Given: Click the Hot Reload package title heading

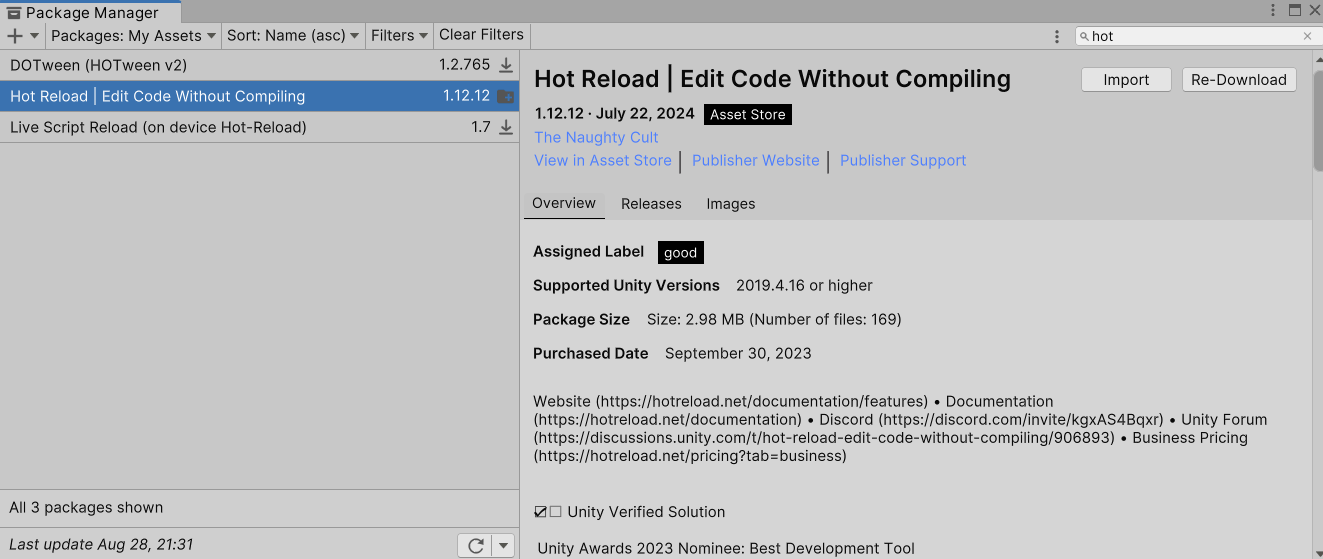Looking at the screenshot, I should [x=772, y=79].
